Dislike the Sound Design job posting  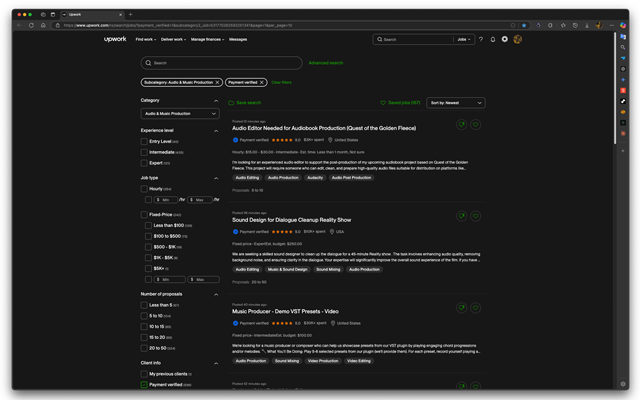[462, 216]
